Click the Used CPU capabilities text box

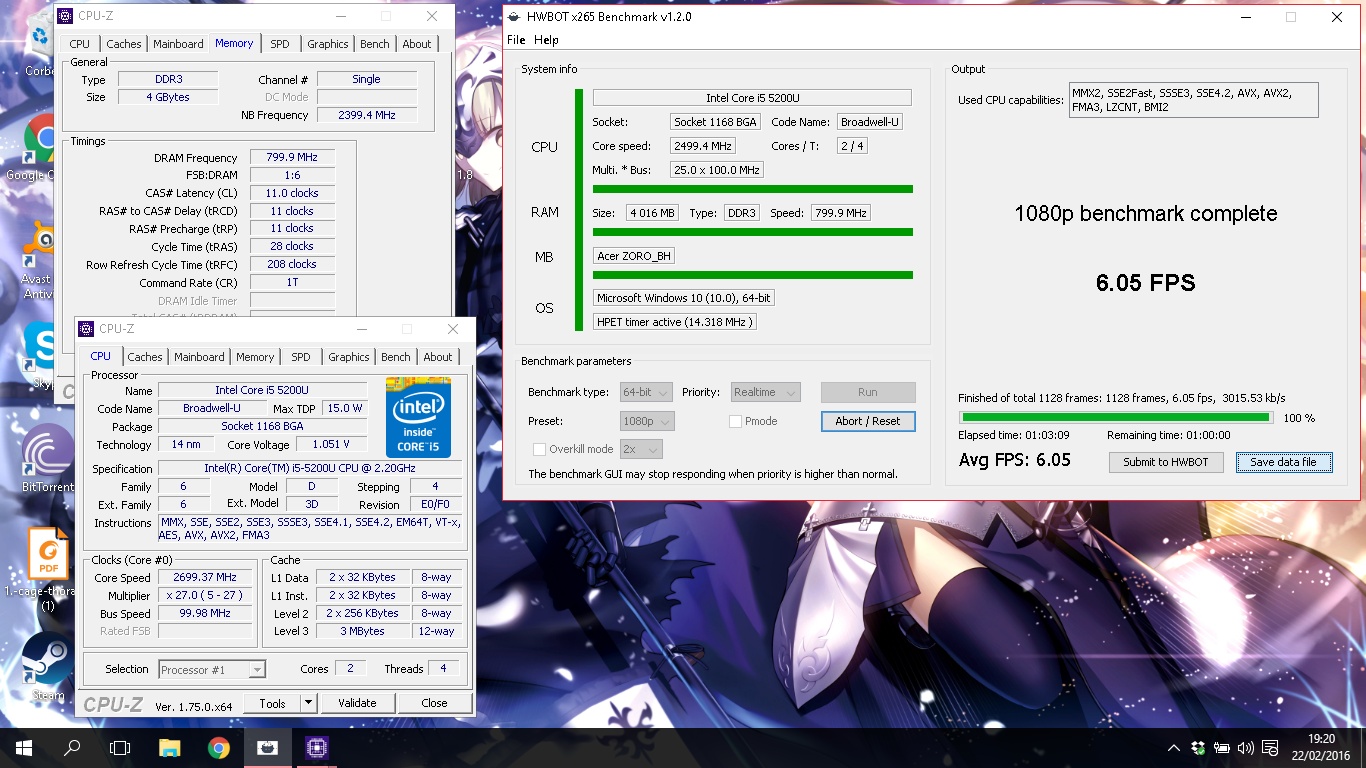[1193, 100]
